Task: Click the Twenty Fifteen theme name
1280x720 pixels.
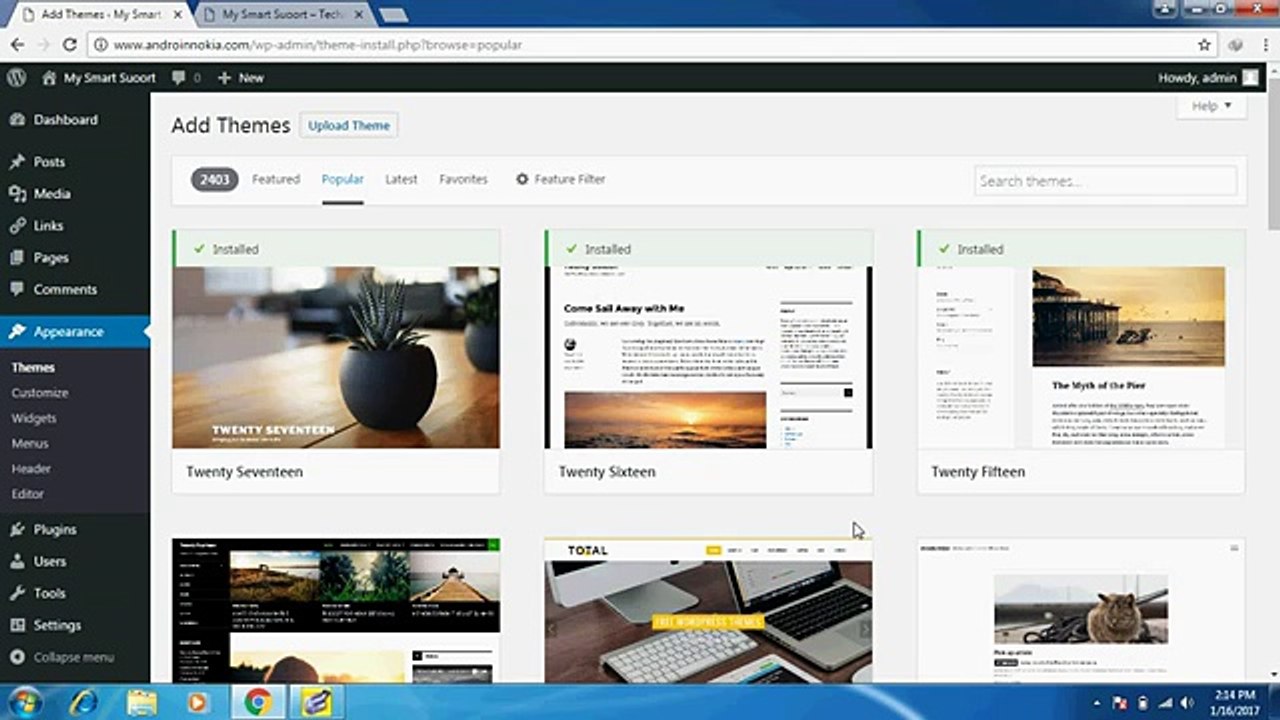Action: click(978, 472)
